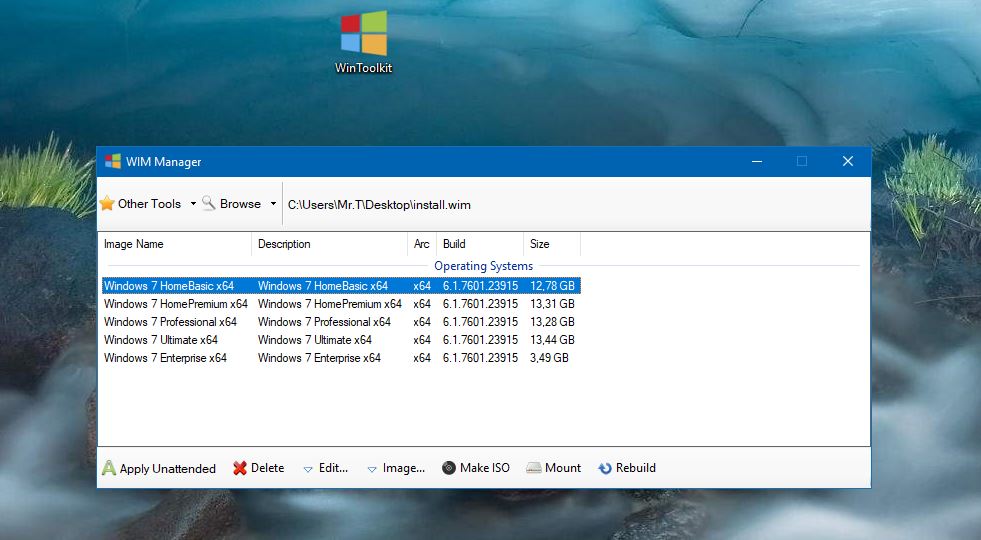Sort by Build column header
The image size is (981, 540).
[x=480, y=244]
